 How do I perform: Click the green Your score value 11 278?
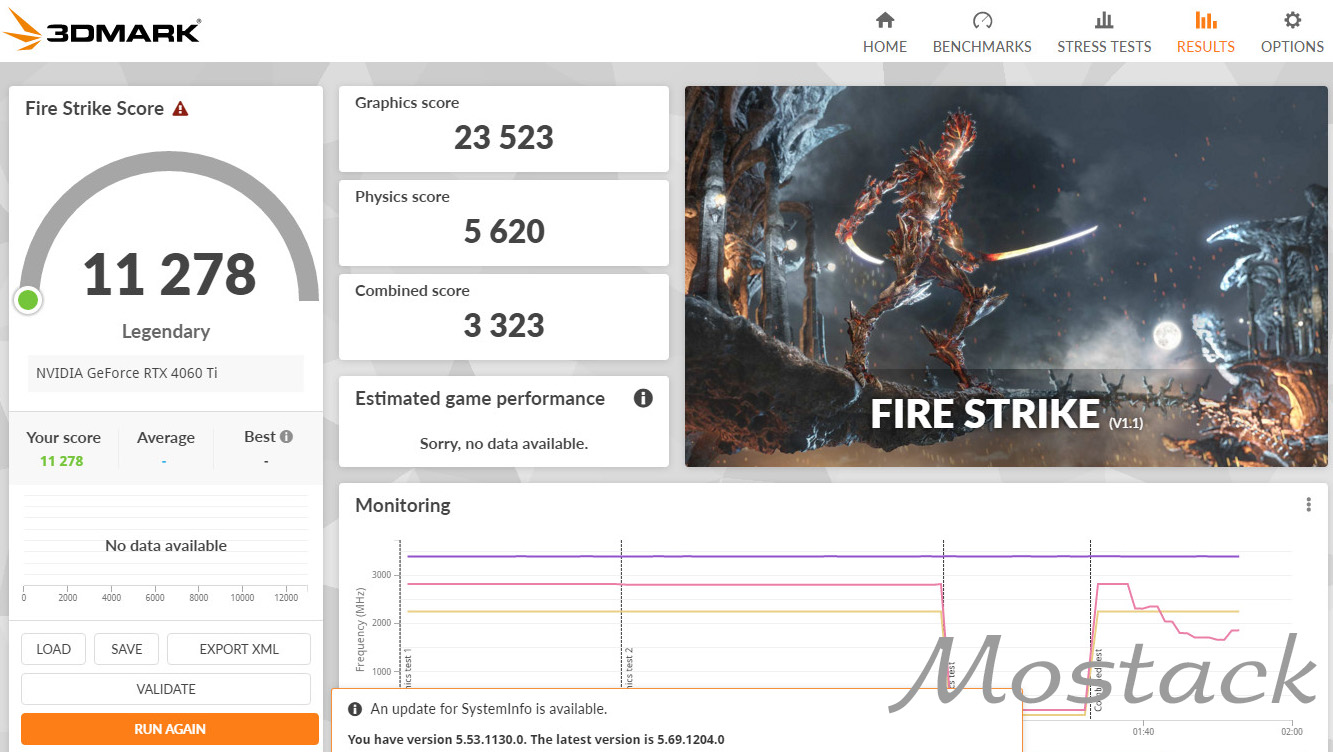pos(62,461)
